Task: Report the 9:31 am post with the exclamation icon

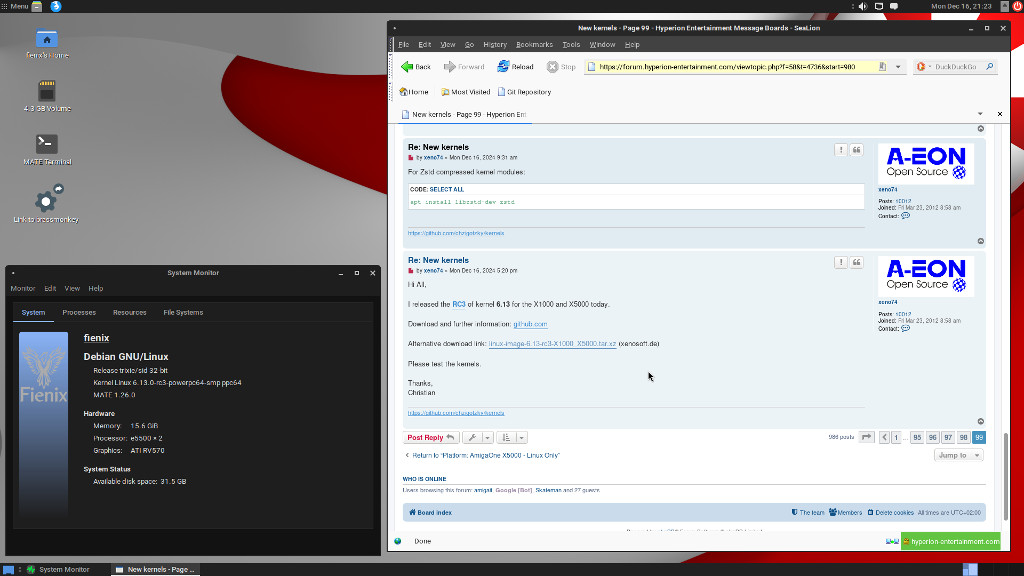Action: (x=840, y=150)
